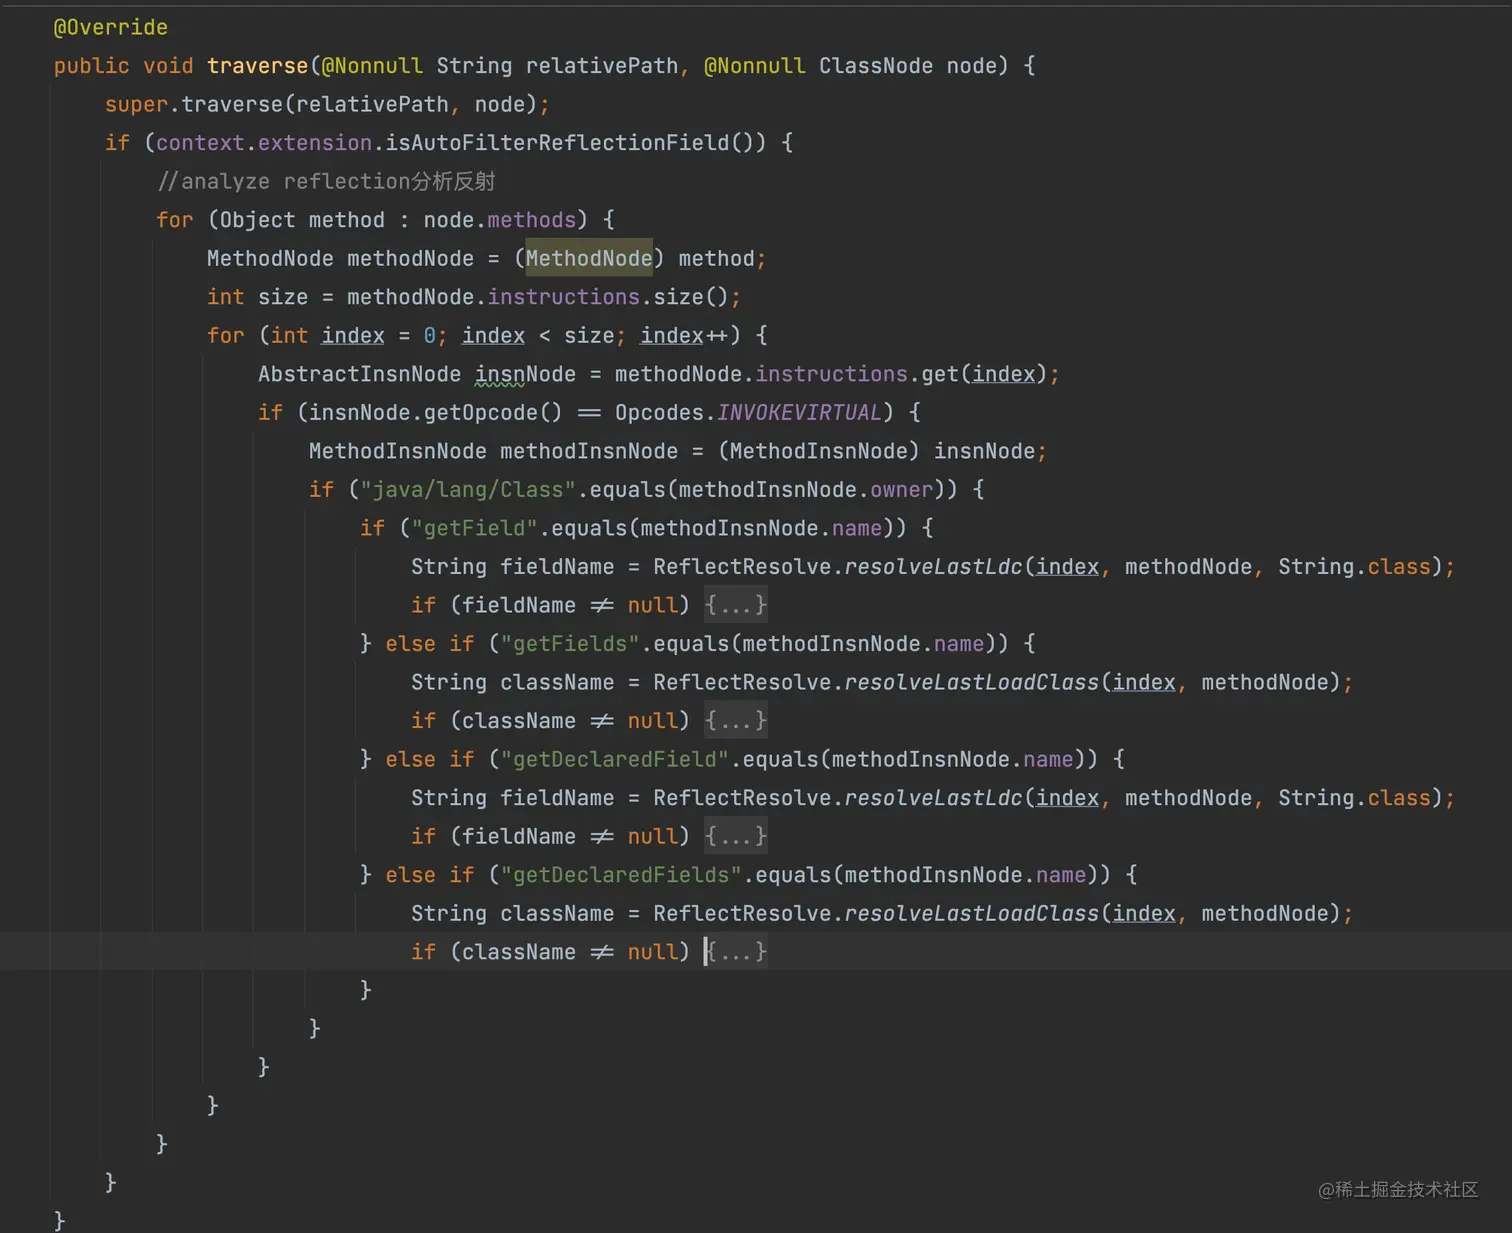Click the 'int size' declaration

click(x=258, y=297)
